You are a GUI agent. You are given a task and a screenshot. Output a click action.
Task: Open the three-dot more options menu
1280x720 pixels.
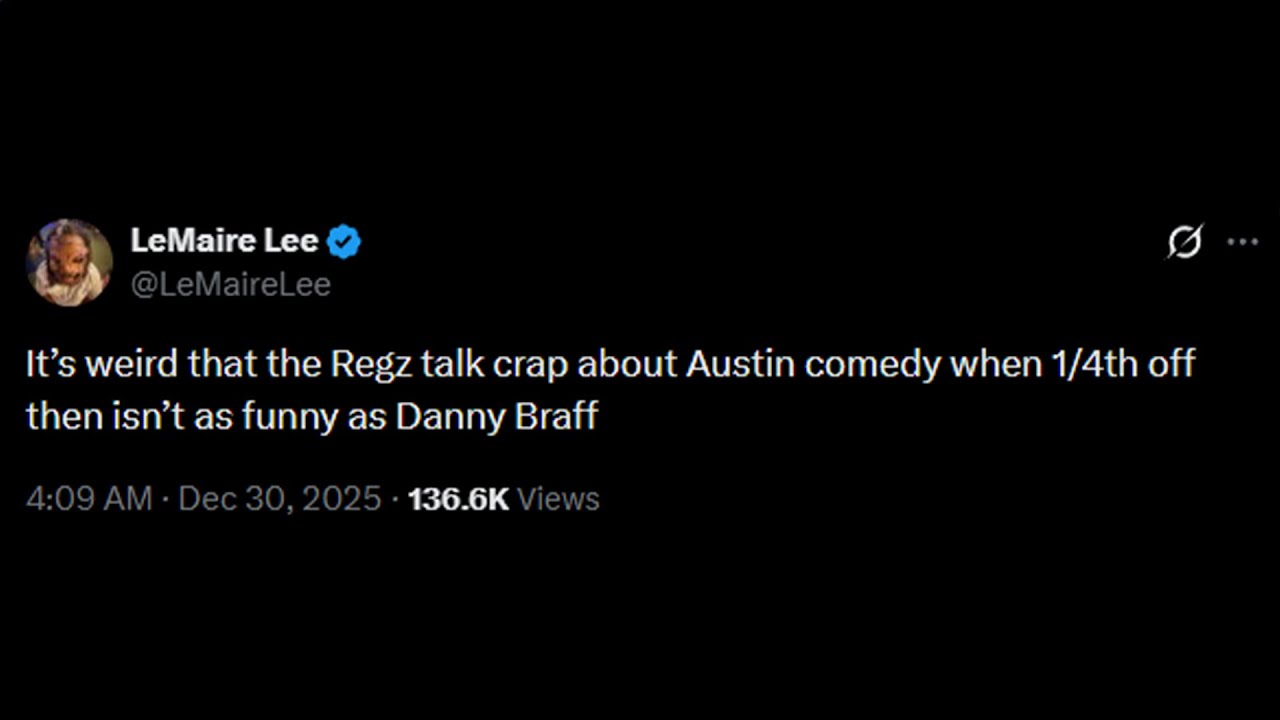pyautogui.click(x=1243, y=241)
